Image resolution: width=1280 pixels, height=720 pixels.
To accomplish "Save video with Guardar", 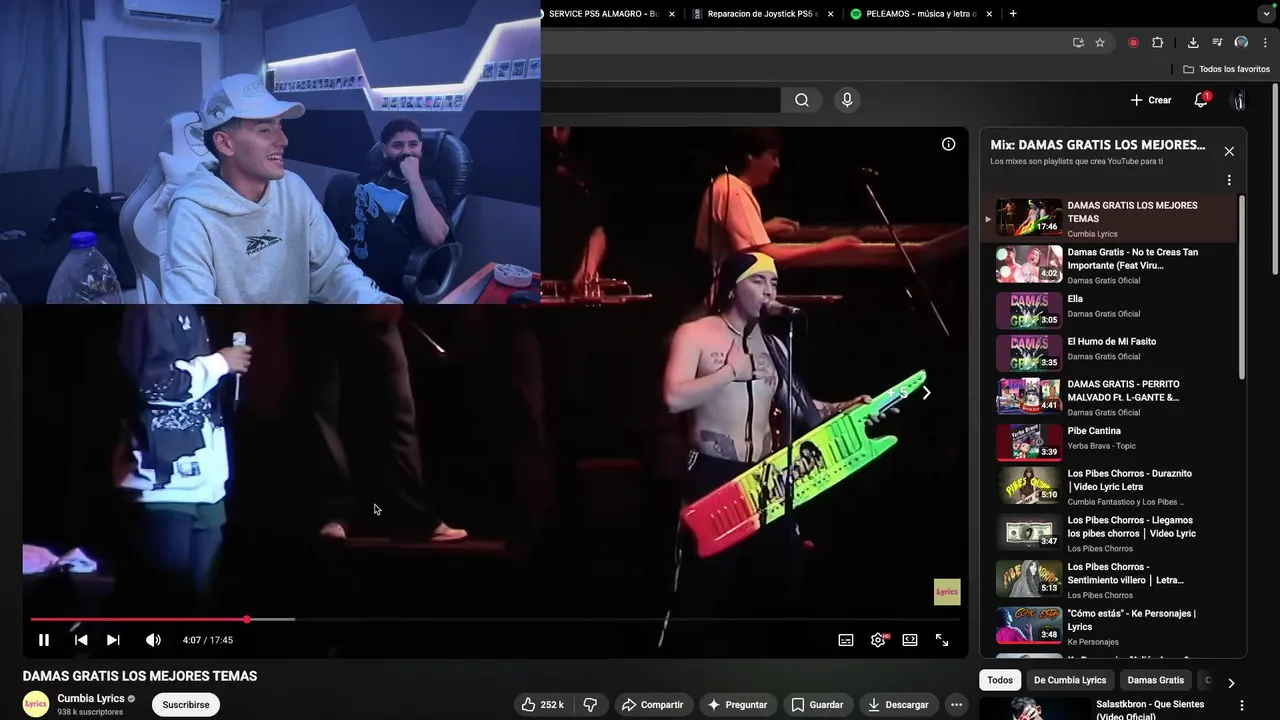I will click(817, 705).
